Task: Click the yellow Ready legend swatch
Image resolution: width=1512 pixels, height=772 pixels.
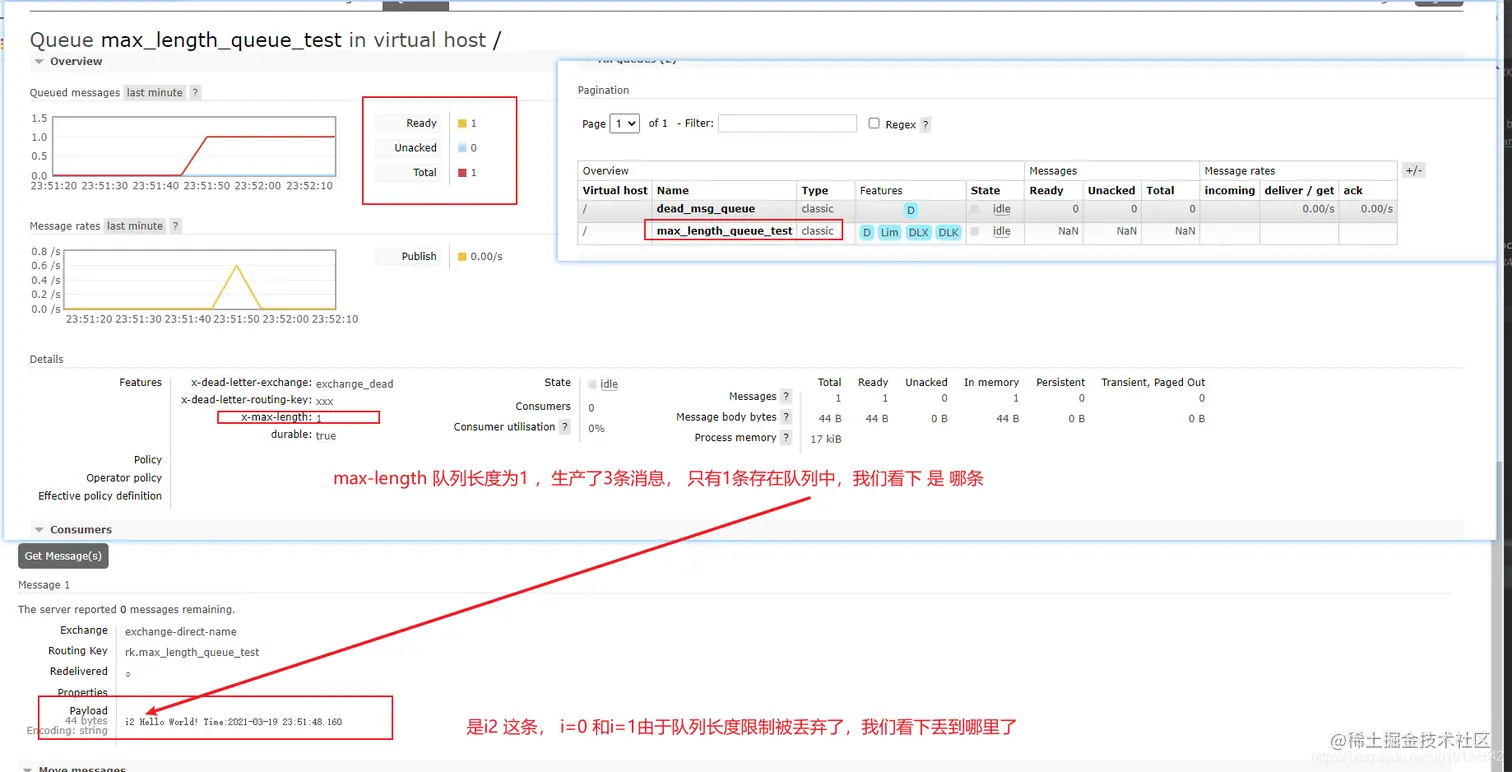Action: coord(462,124)
